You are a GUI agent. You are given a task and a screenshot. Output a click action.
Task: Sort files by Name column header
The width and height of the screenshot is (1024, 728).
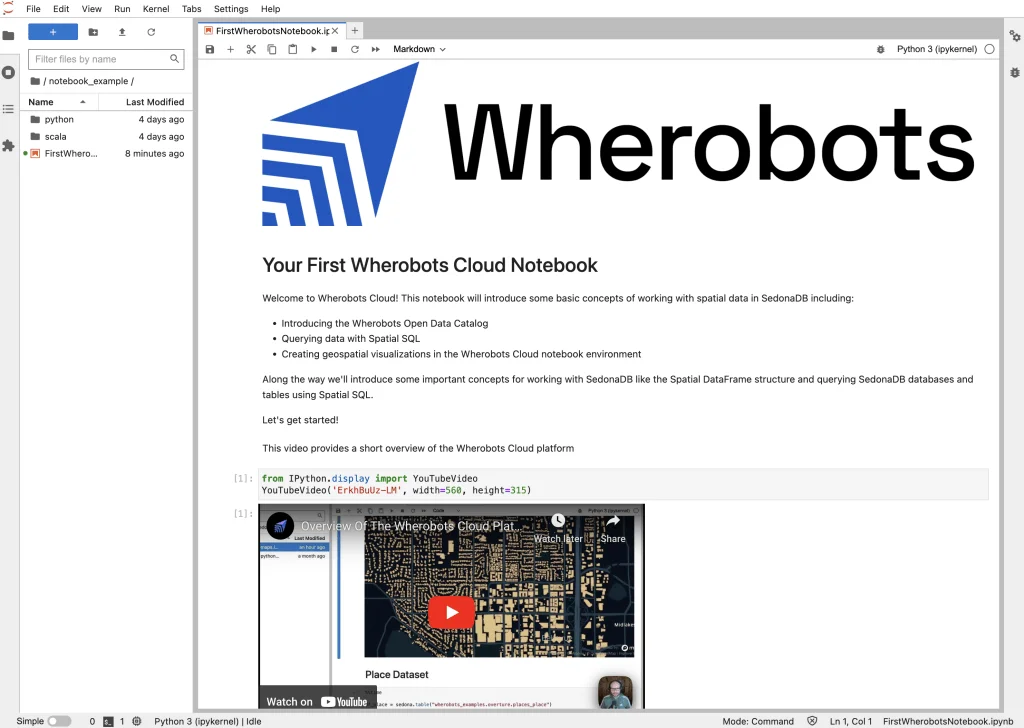pos(59,102)
